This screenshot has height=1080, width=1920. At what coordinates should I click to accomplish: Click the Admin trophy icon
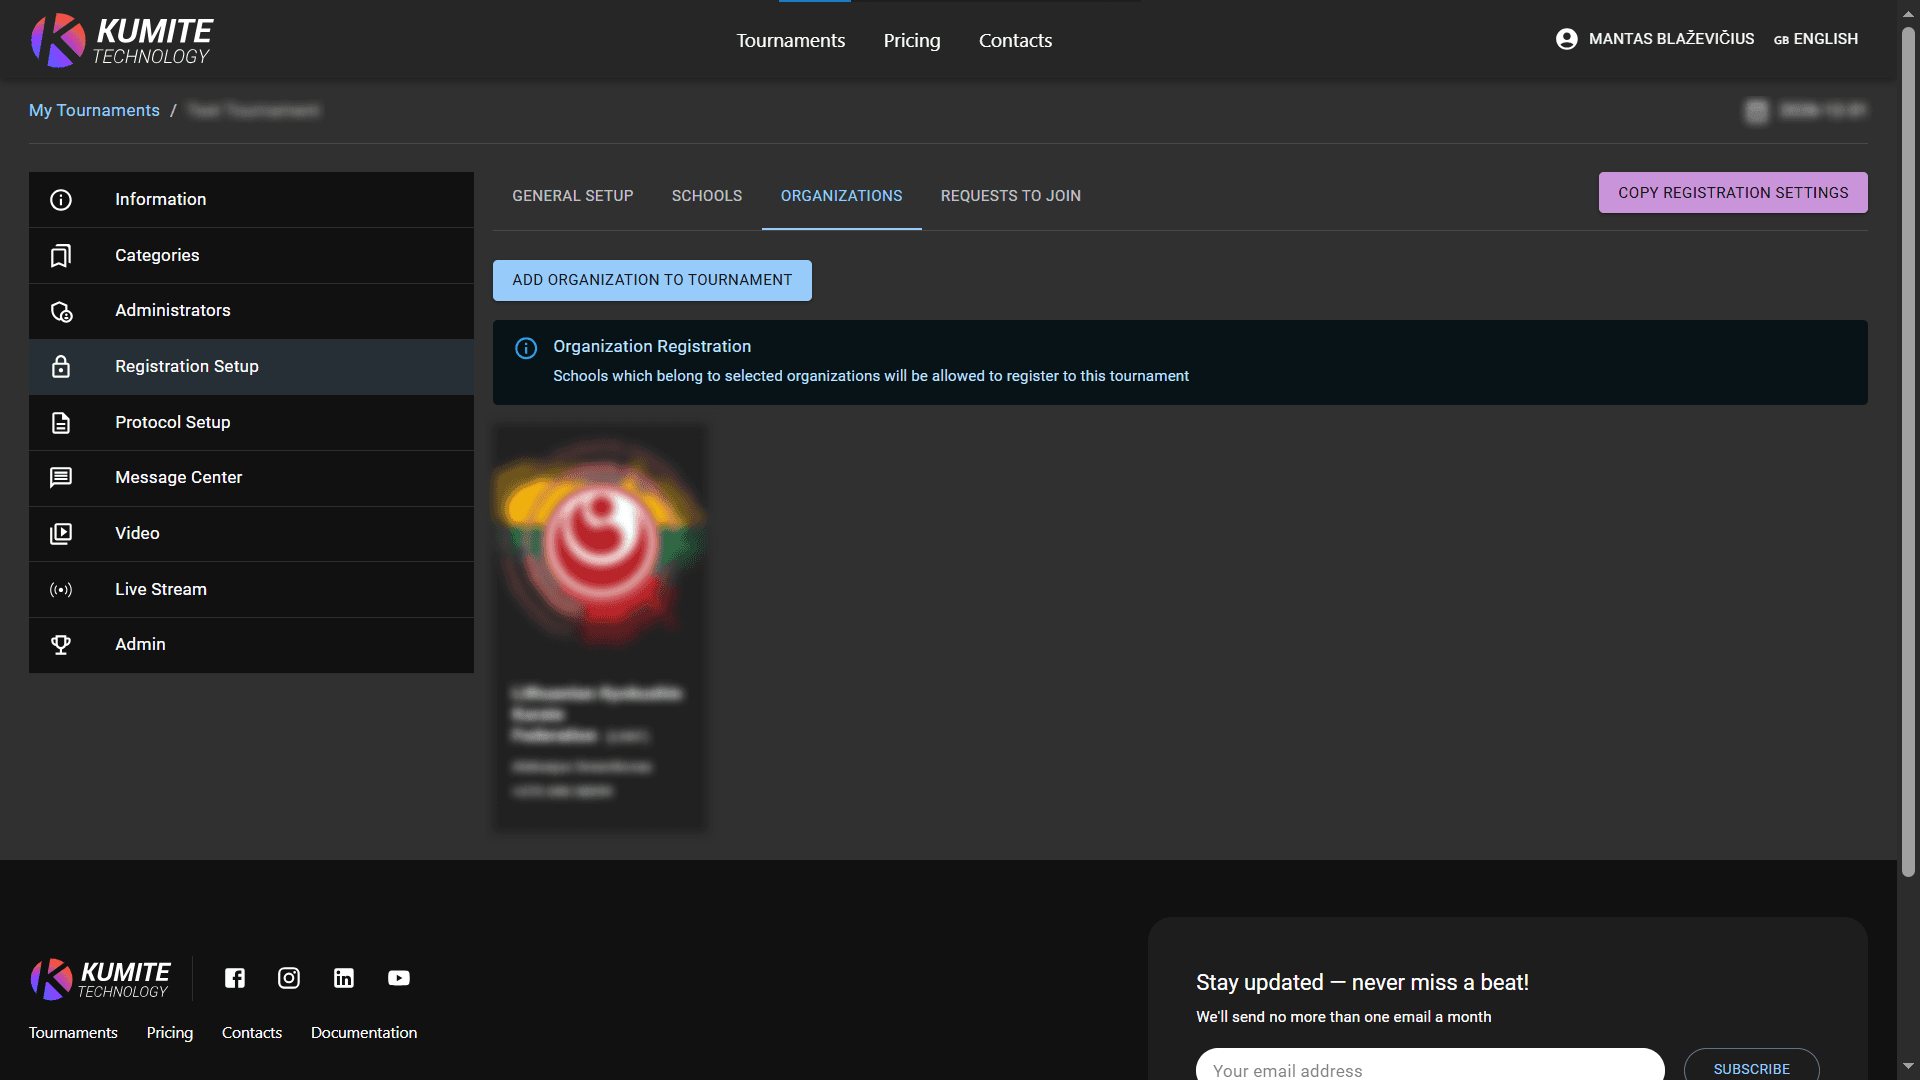[x=61, y=645]
